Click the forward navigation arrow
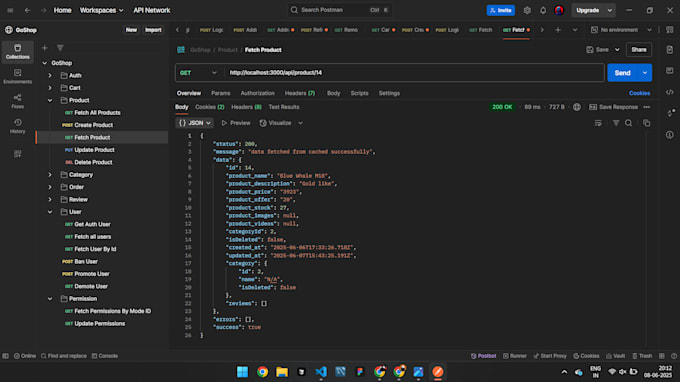 [x=43, y=10]
